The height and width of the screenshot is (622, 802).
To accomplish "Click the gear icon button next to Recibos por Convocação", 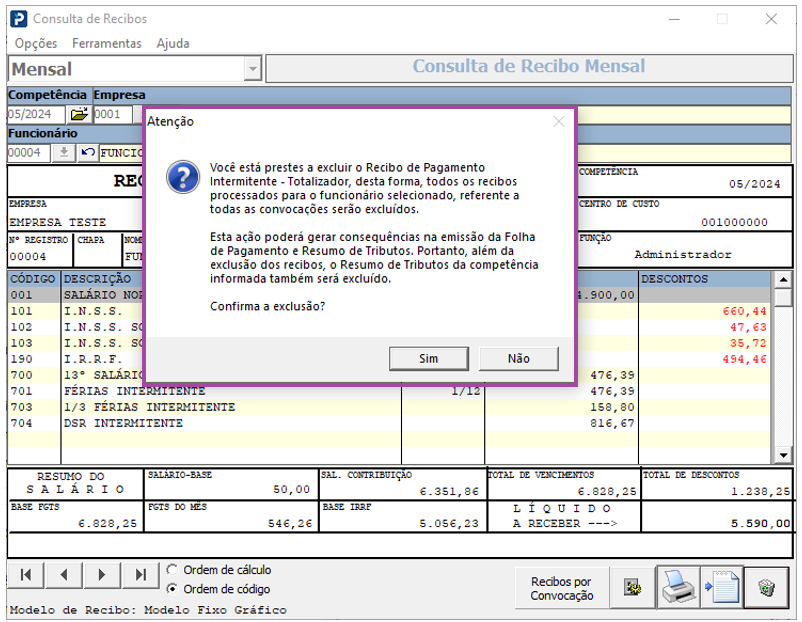I will 632,588.
